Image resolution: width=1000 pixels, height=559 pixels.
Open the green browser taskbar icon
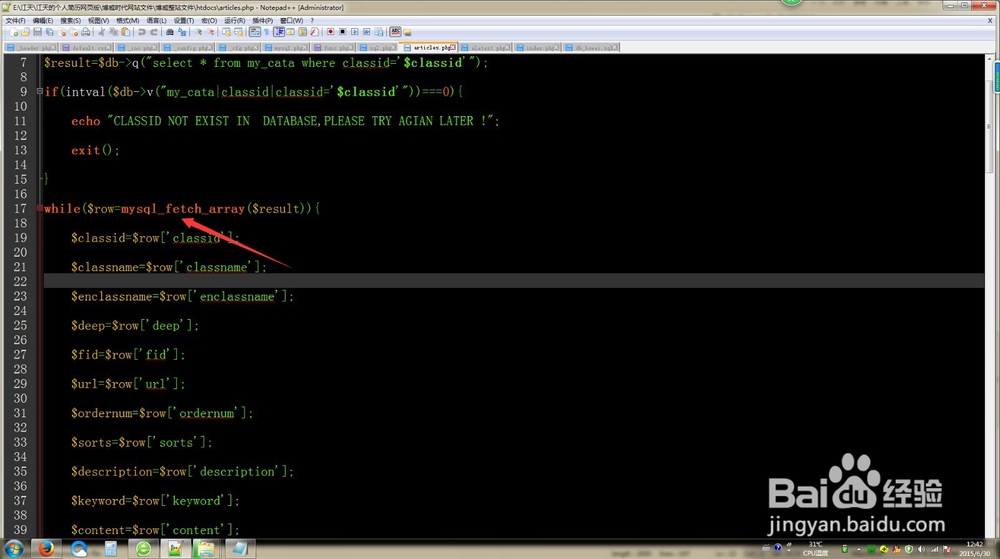tap(143, 548)
